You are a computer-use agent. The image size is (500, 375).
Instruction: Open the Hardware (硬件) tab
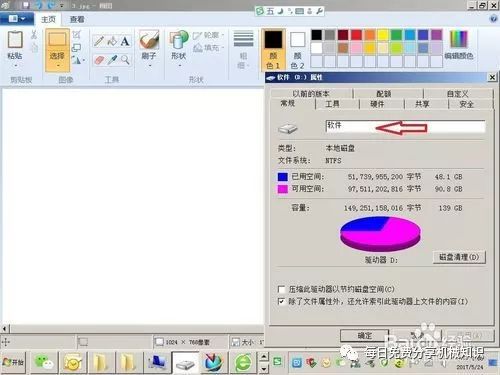tap(377, 104)
